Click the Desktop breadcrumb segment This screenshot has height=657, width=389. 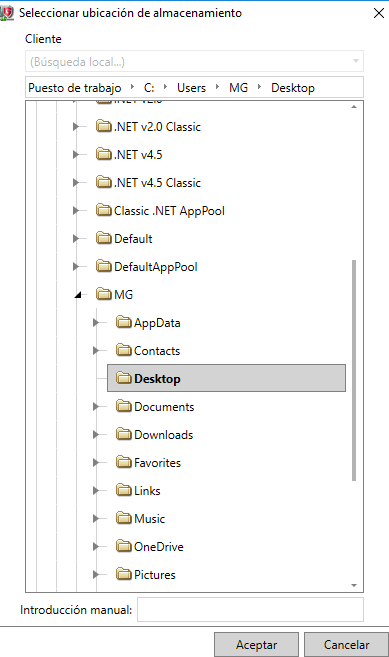pos(293,88)
